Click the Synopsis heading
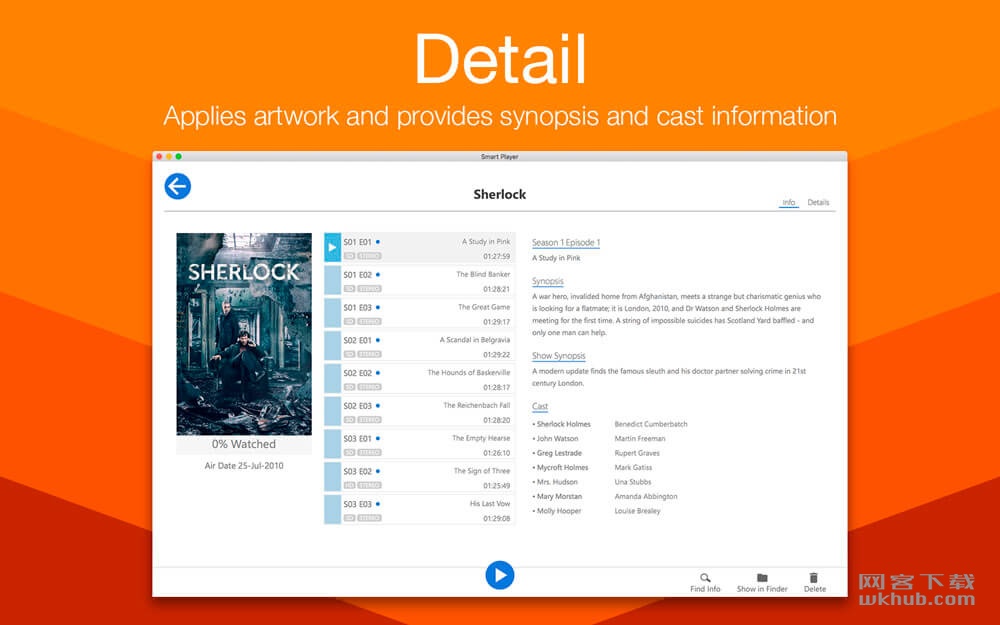This screenshot has width=1000, height=625. click(x=548, y=281)
